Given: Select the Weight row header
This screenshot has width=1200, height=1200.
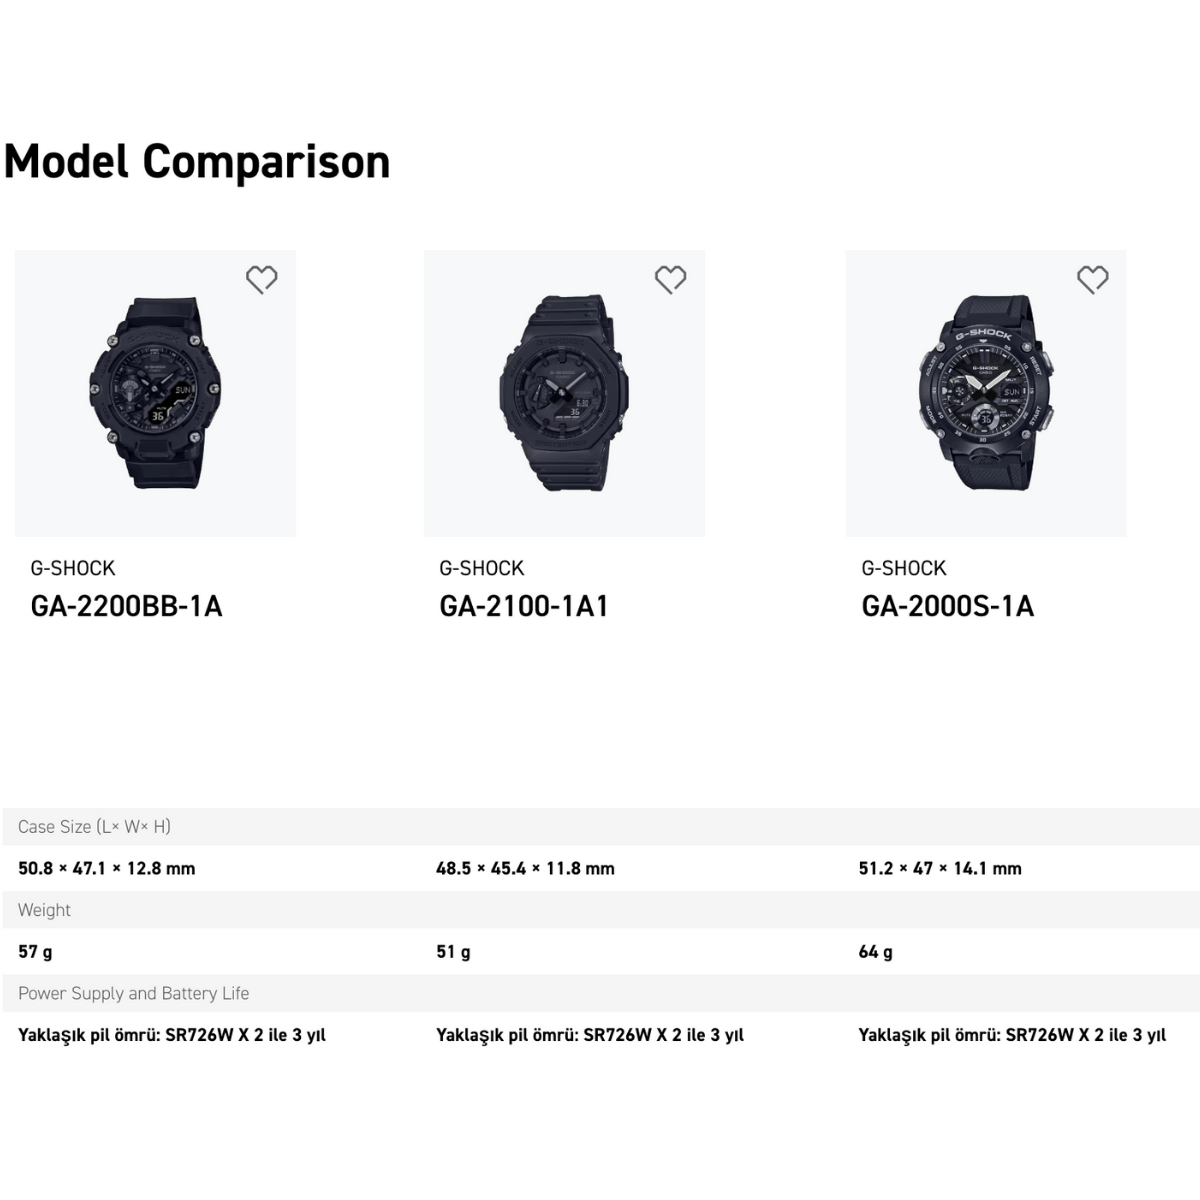Looking at the screenshot, I should click(x=600, y=910).
